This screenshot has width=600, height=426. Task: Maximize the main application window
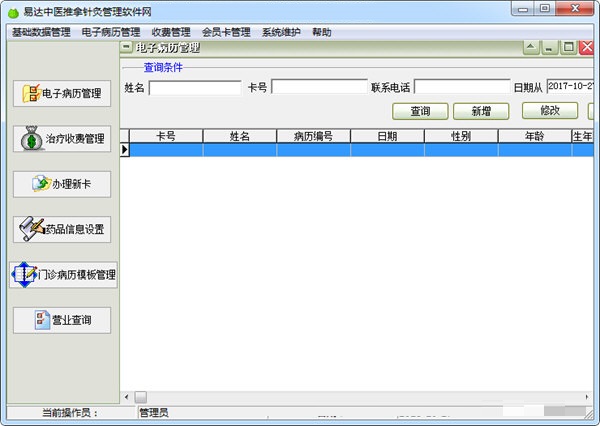[x=545, y=9]
